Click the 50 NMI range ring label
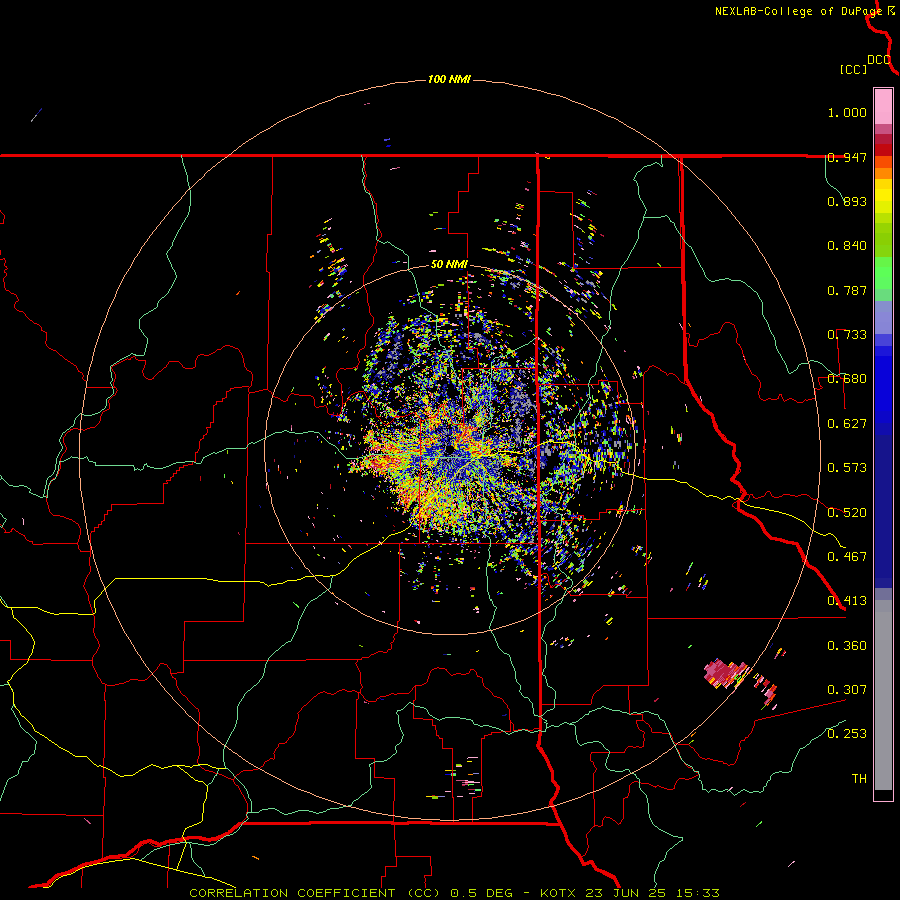This screenshot has height=900, width=900. (449, 265)
